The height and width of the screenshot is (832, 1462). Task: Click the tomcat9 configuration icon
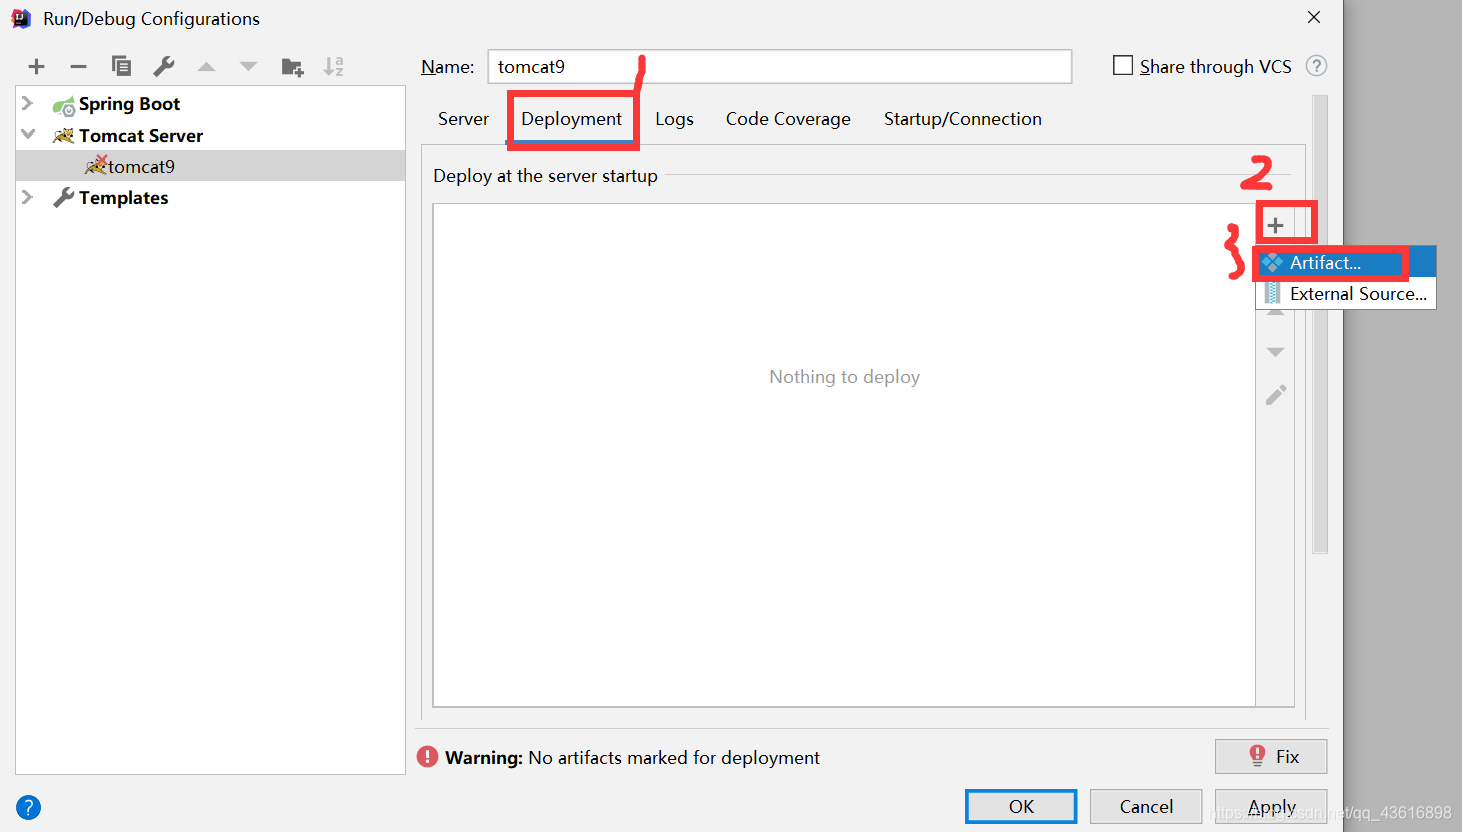96,165
